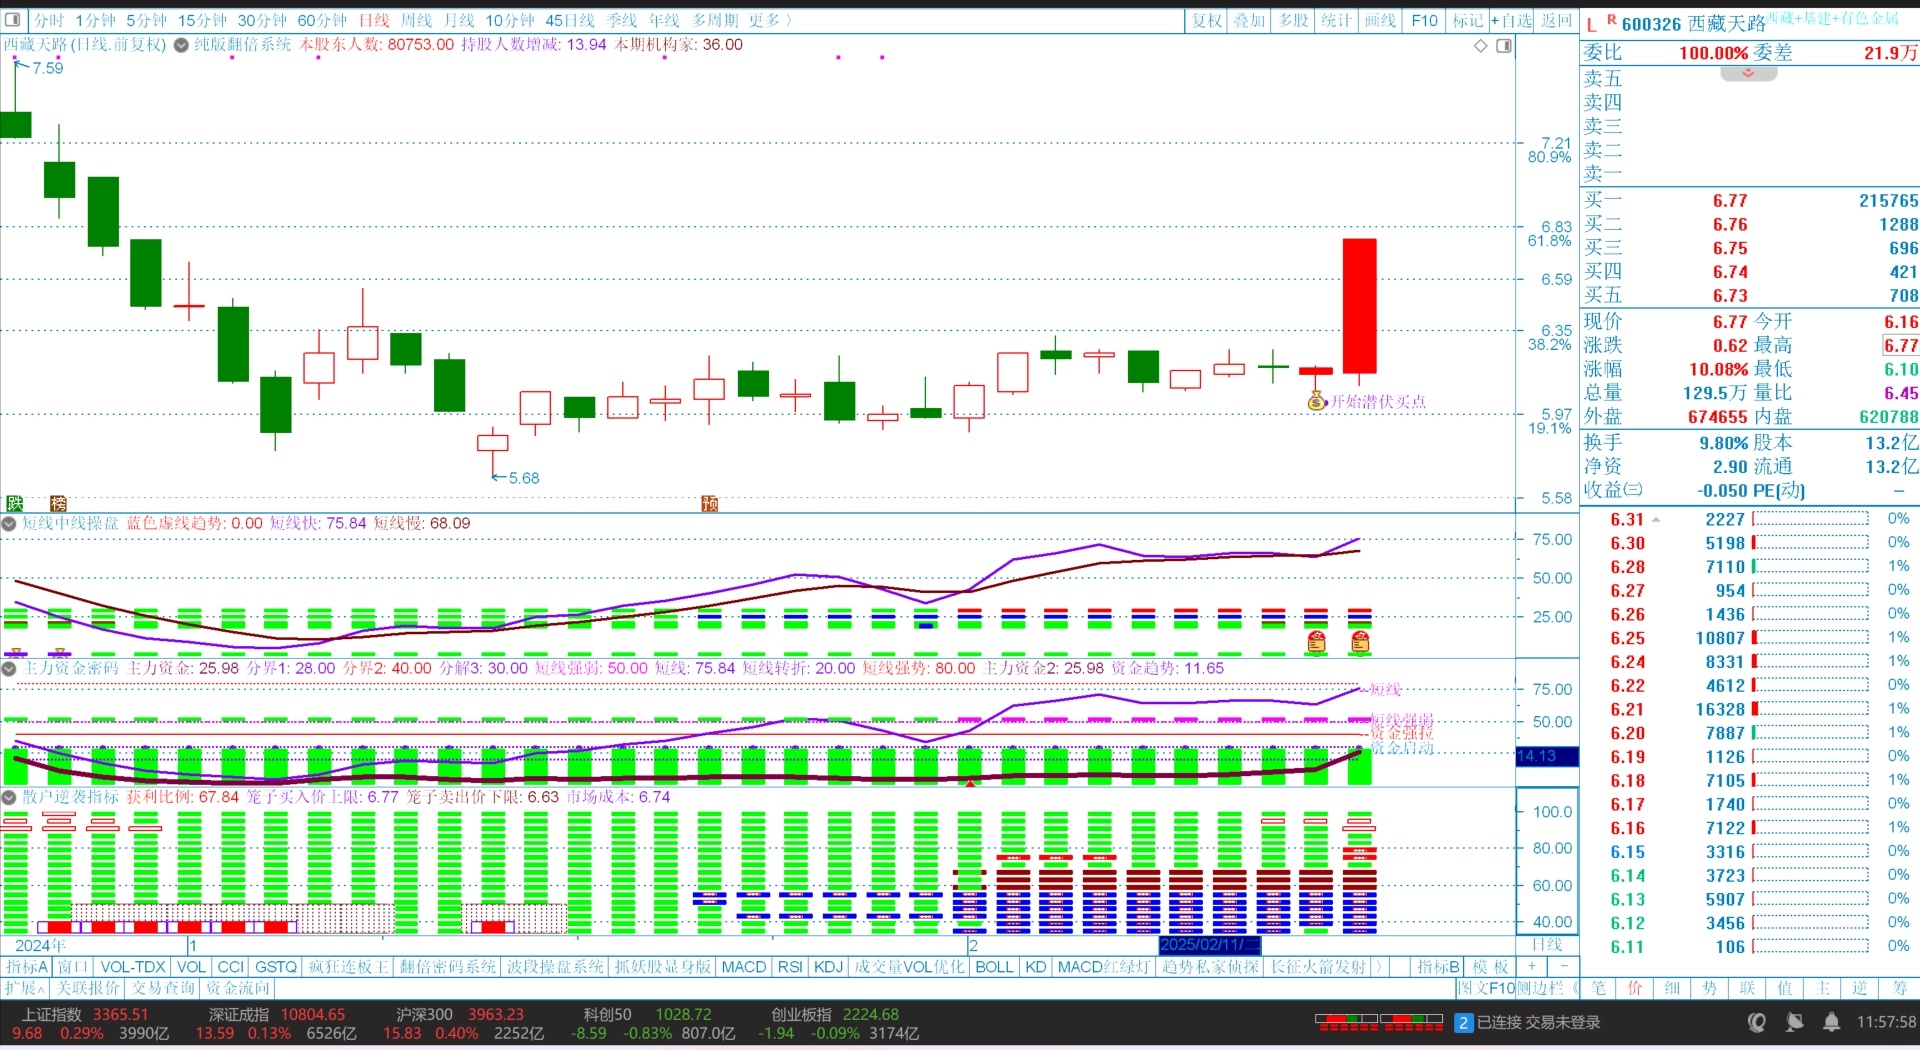Open 纯版翻倍系统 indicator dropdown arrow
This screenshot has height=1050, width=1920.
[x=181, y=45]
